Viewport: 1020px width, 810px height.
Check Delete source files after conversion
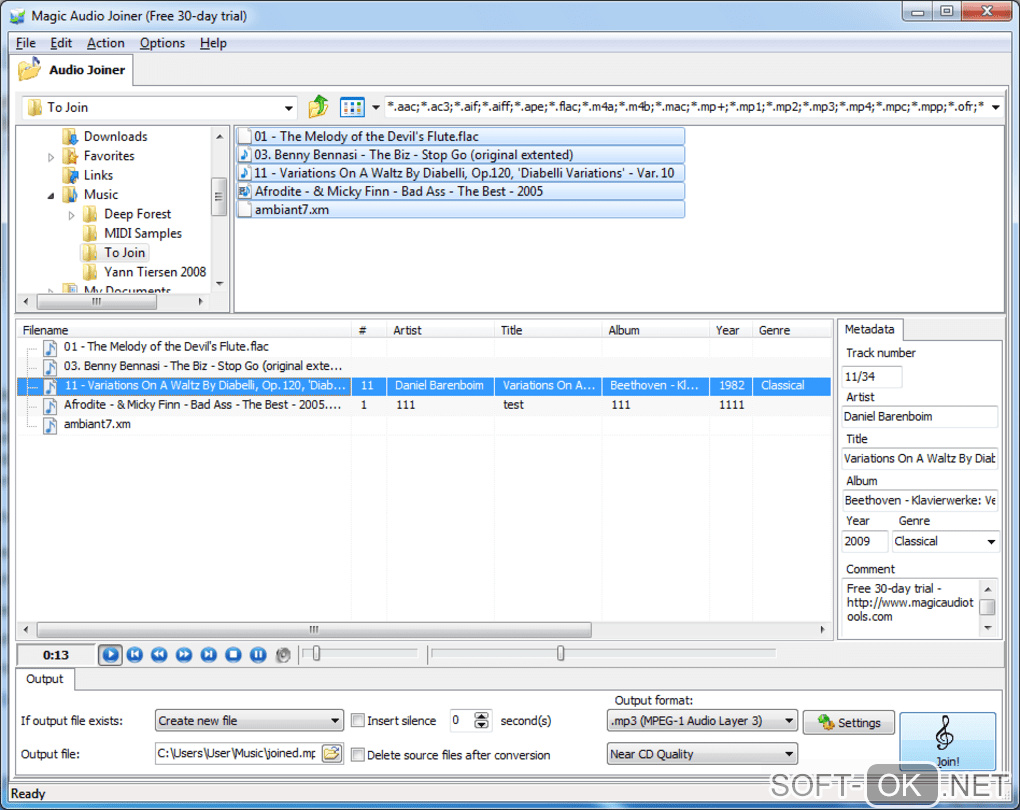pyautogui.click(x=358, y=755)
